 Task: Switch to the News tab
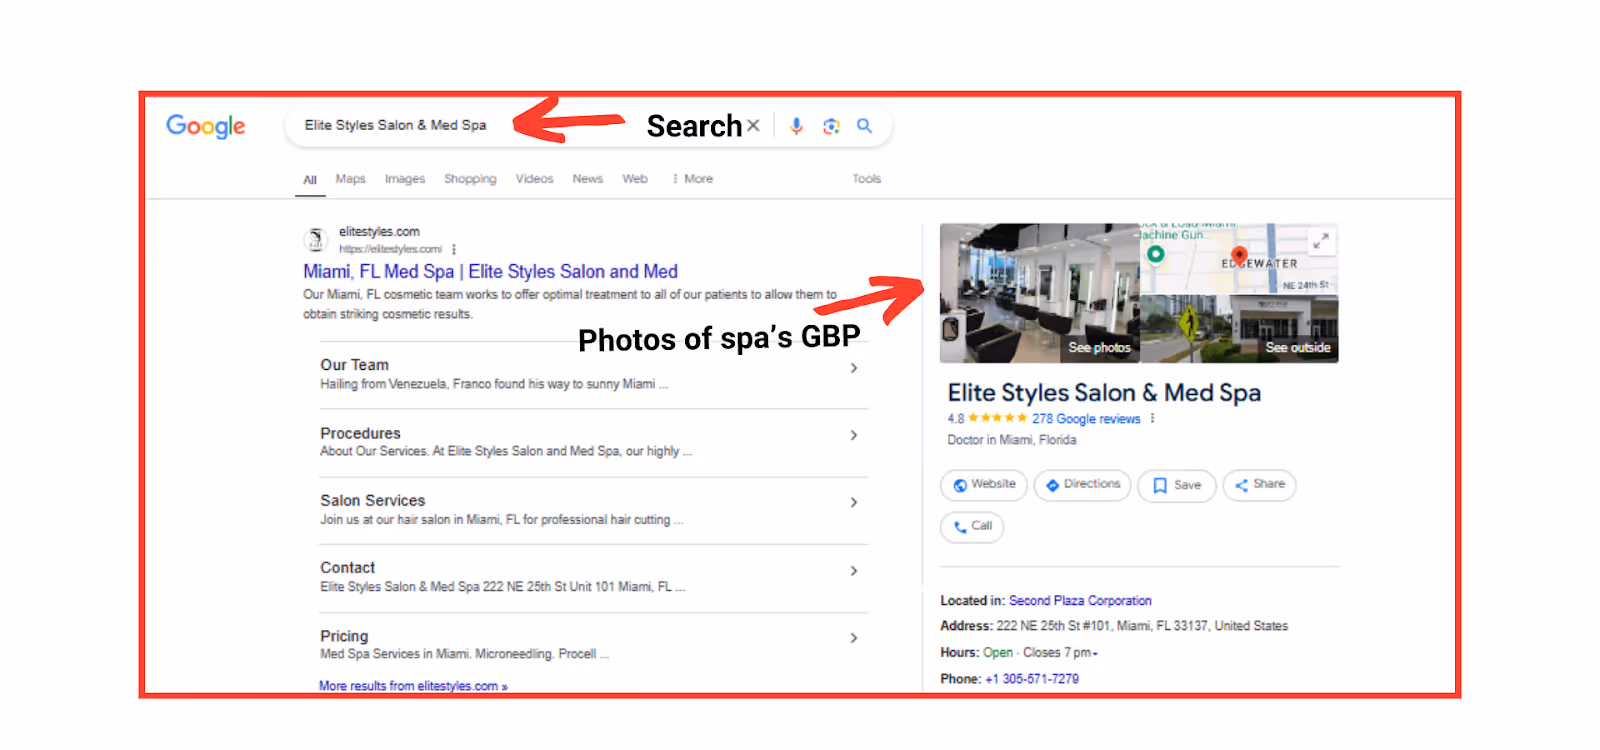point(588,179)
